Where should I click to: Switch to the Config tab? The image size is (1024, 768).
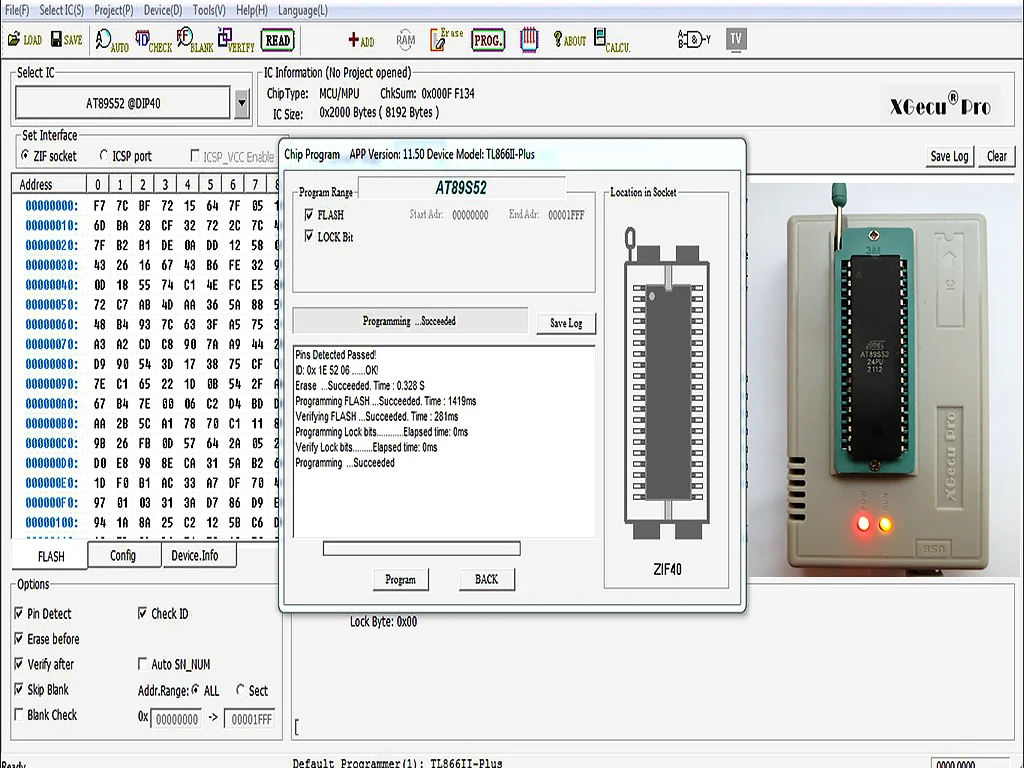(123, 556)
